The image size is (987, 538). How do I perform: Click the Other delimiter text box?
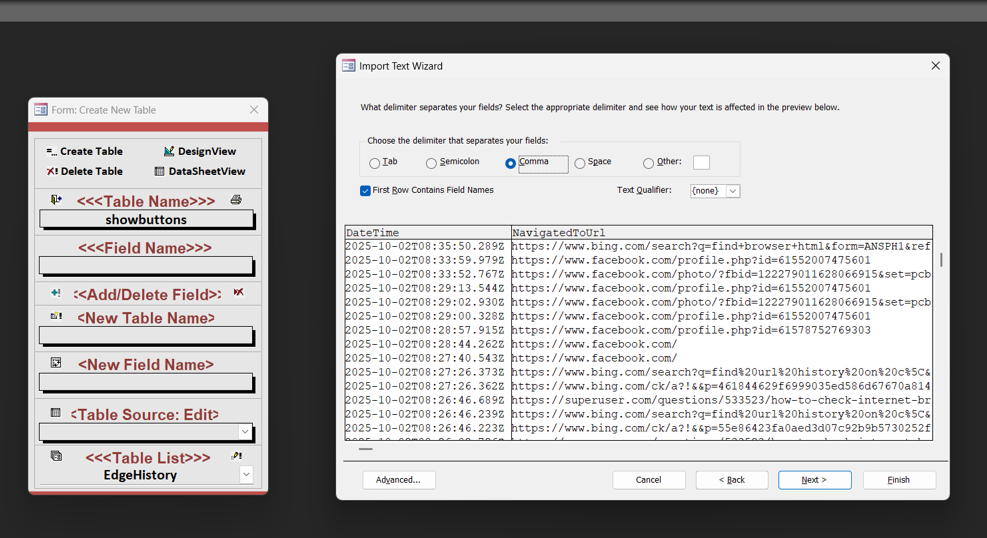[701, 162]
